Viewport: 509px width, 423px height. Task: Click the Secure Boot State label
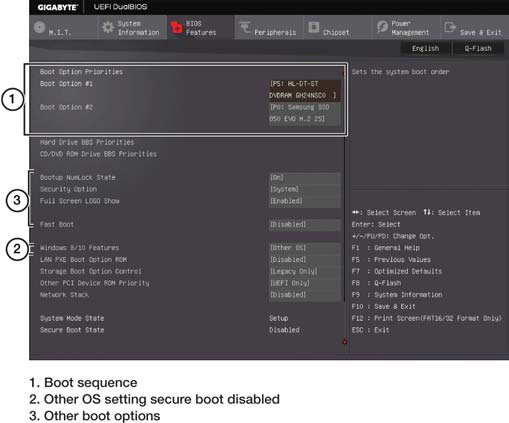pos(72,330)
